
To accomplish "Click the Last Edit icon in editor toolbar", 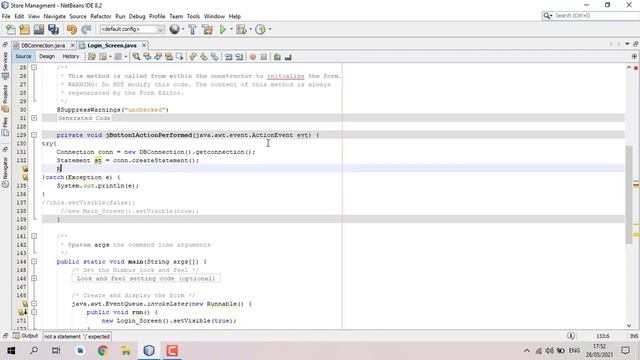I will click(x=92, y=57).
